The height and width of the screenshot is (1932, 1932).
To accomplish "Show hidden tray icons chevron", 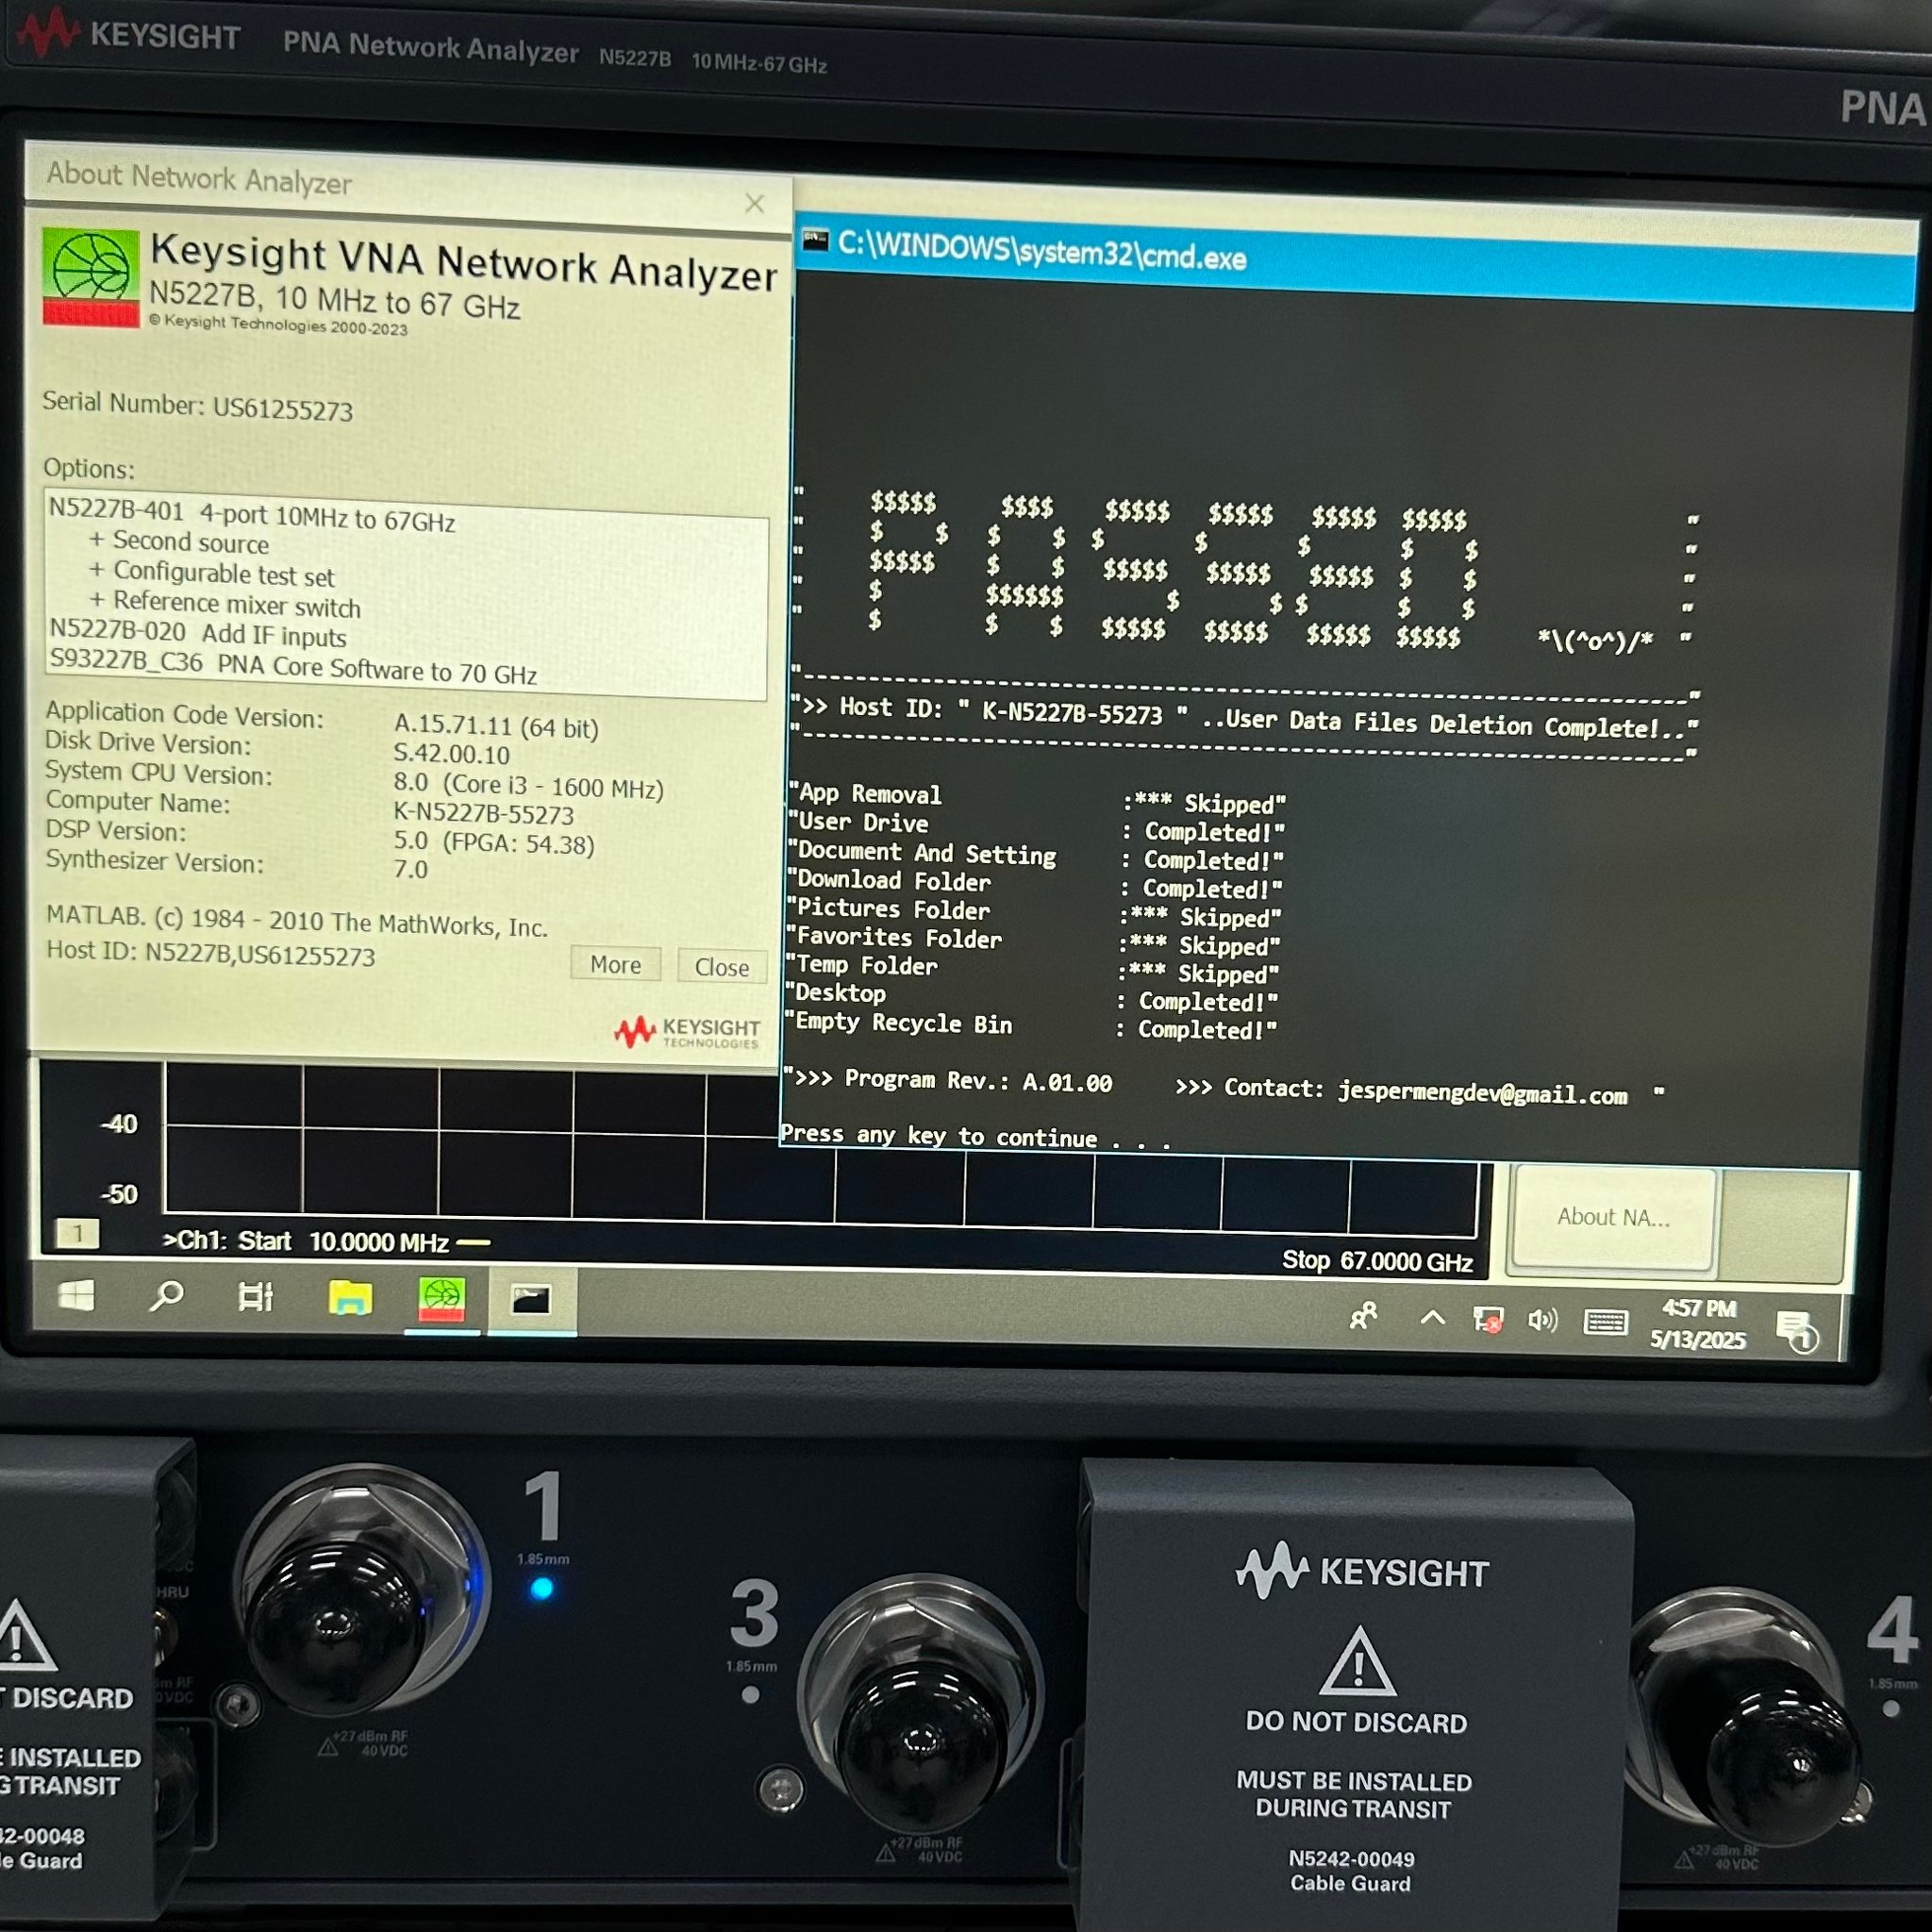I will [1432, 1318].
